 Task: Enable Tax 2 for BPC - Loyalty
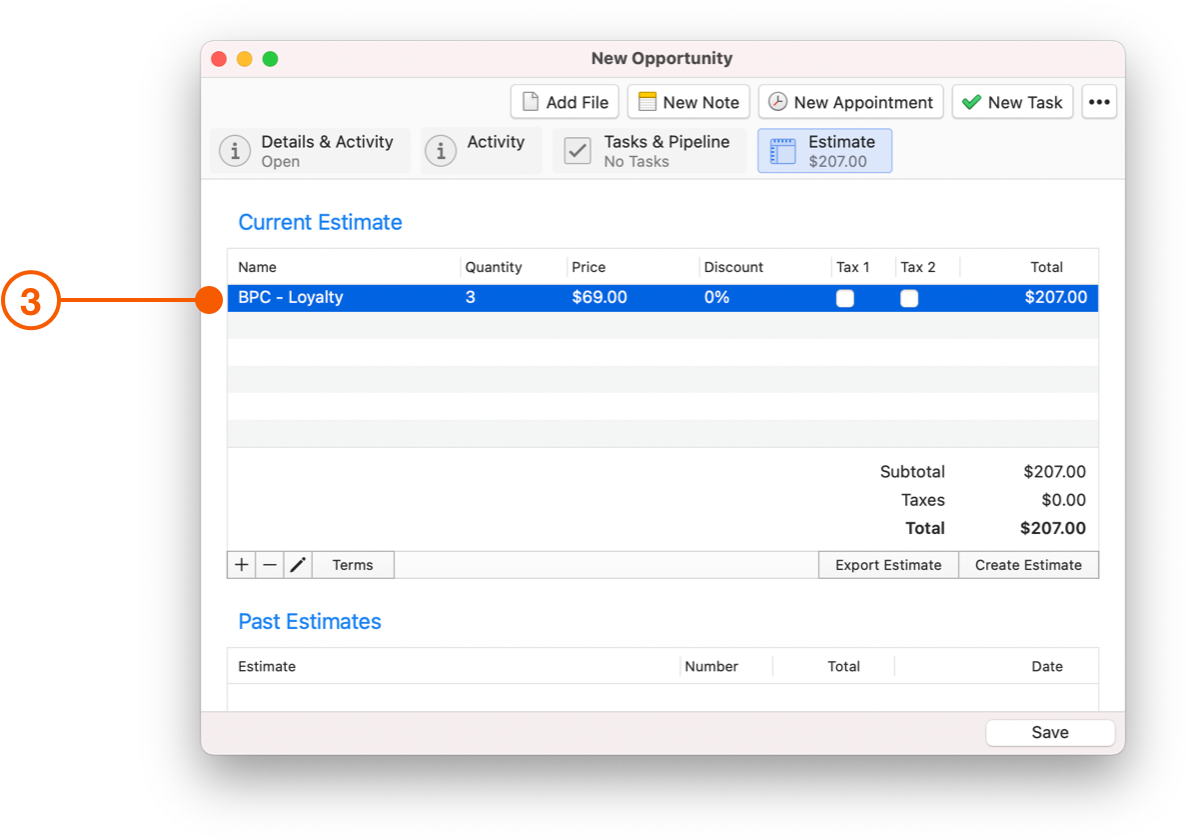point(908,298)
